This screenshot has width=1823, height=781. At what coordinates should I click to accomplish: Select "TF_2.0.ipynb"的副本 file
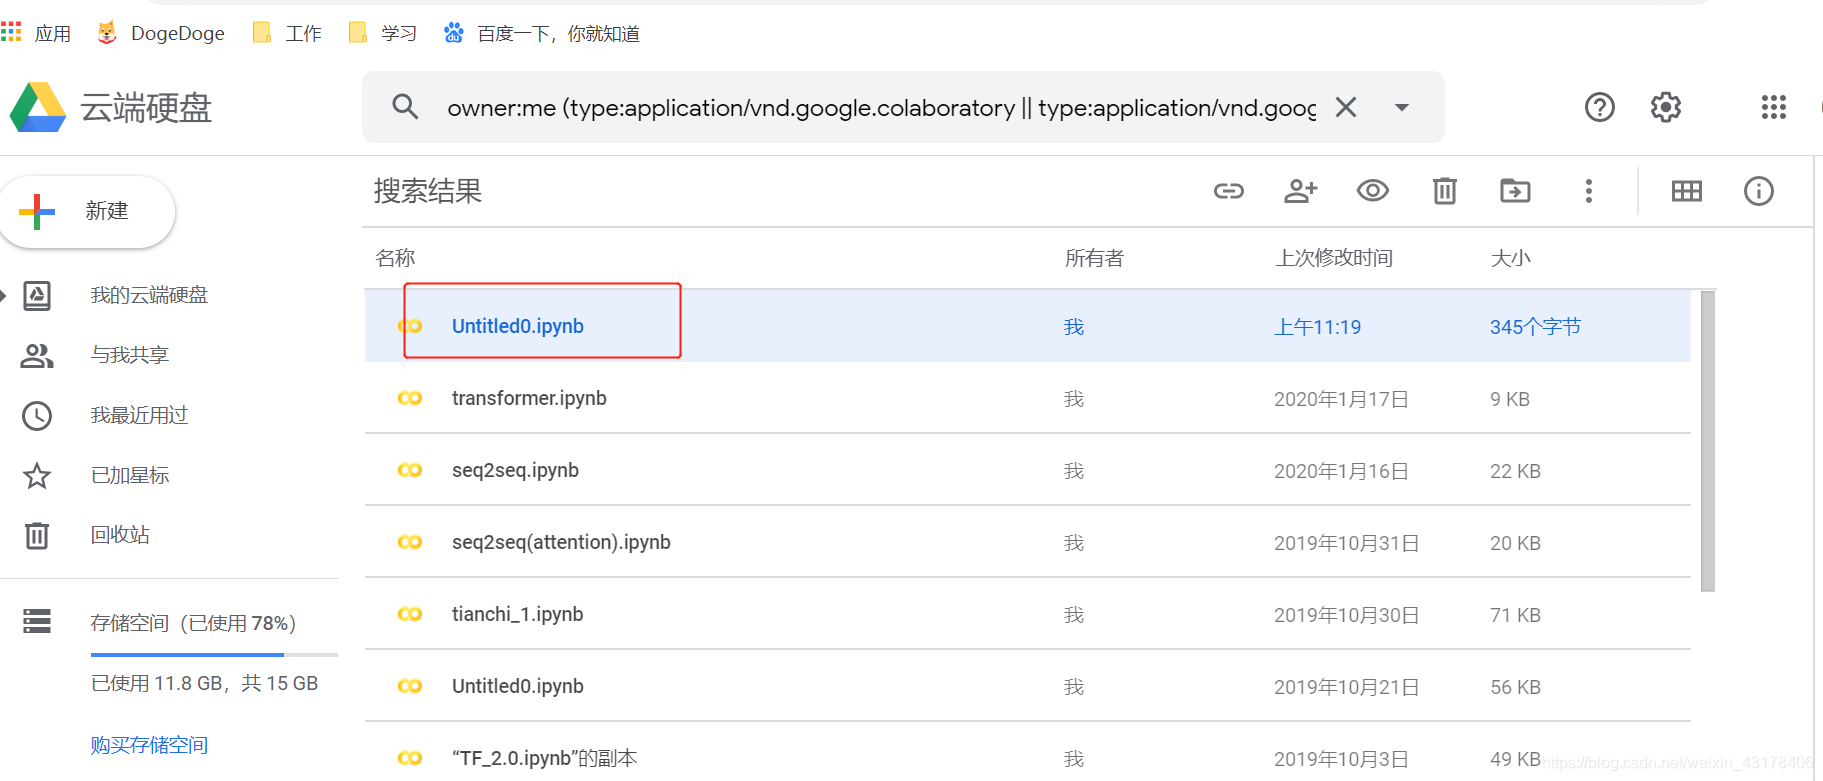coord(1027,752)
